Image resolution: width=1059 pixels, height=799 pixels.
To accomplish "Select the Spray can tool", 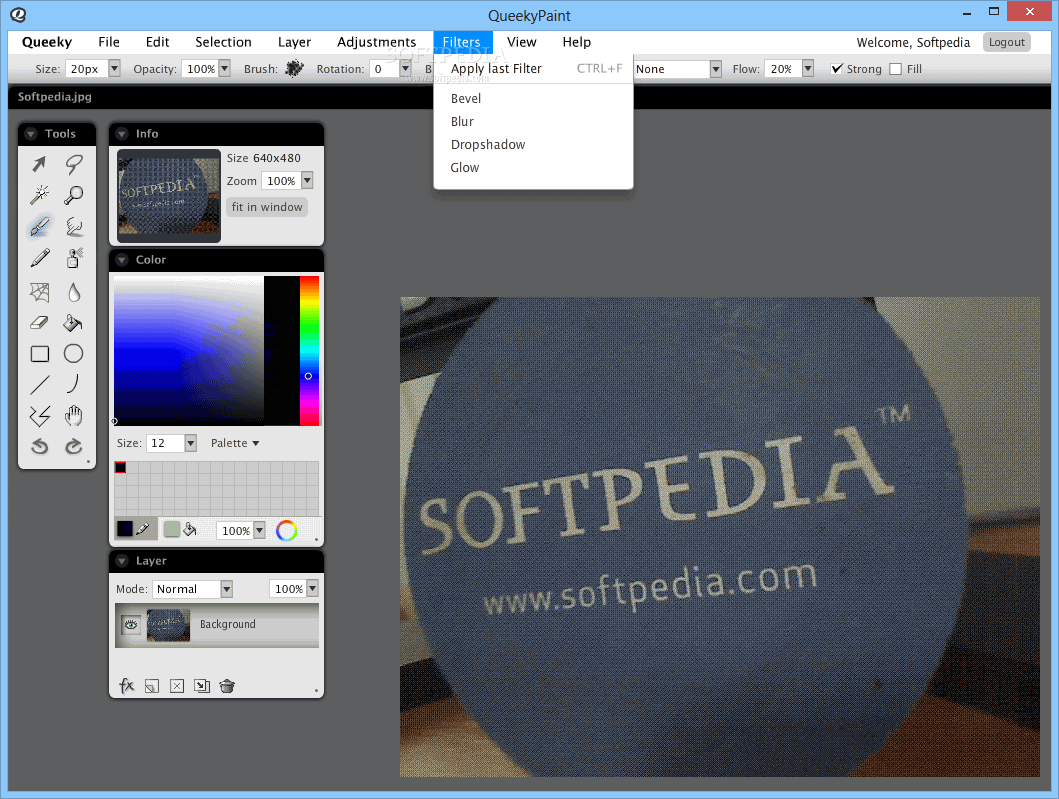I will pyautogui.click(x=74, y=258).
